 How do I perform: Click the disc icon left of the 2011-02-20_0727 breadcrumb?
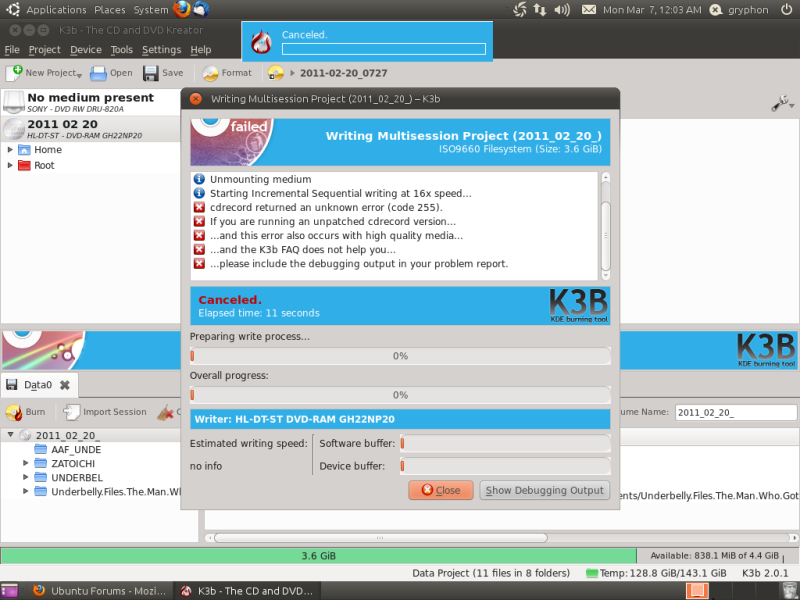click(x=276, y=73)
